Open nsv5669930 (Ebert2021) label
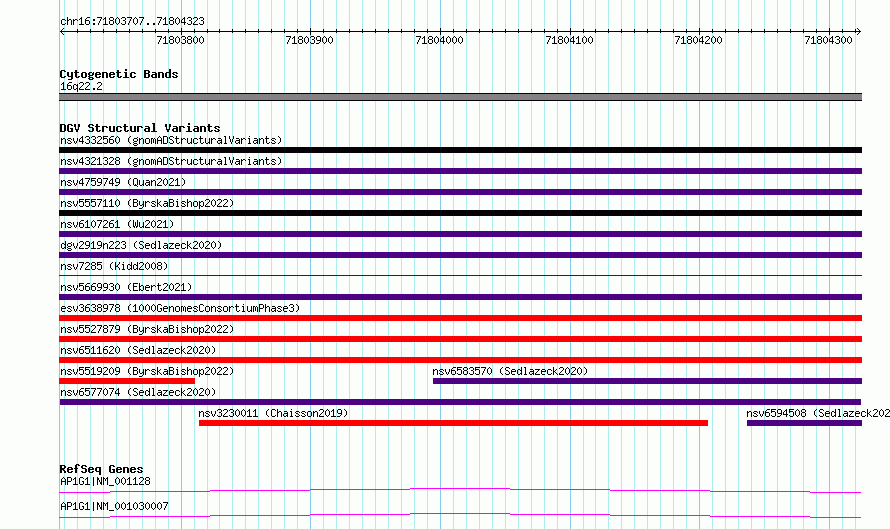Screen dimensions: 890x529 click(x=126, y=287)
